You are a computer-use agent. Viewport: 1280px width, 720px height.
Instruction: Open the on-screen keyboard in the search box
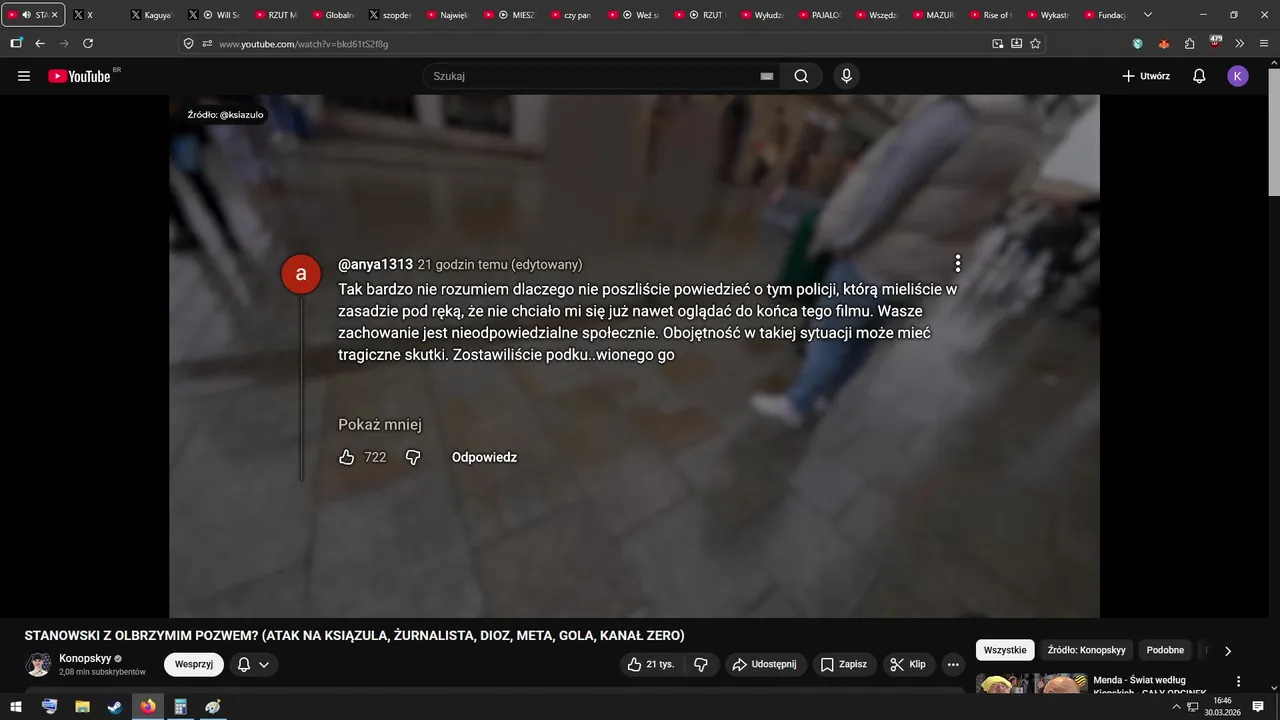click(x=767, y=76)
